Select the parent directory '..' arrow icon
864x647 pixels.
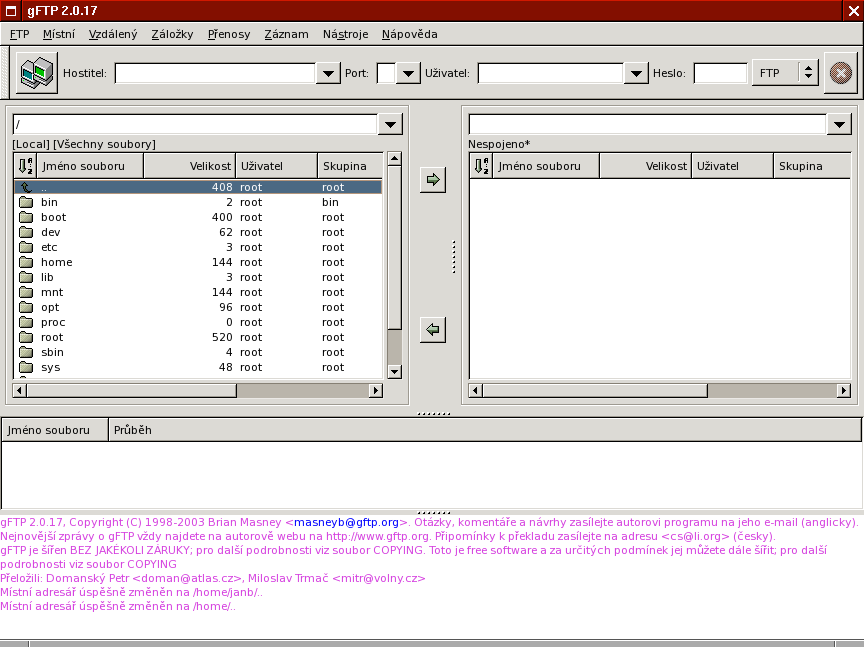pyautogui.click(x=26, y=187)
